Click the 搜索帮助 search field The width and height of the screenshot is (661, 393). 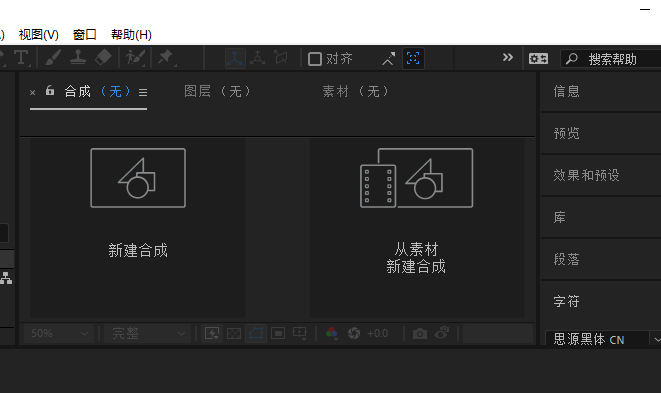[x=611, y=59]
